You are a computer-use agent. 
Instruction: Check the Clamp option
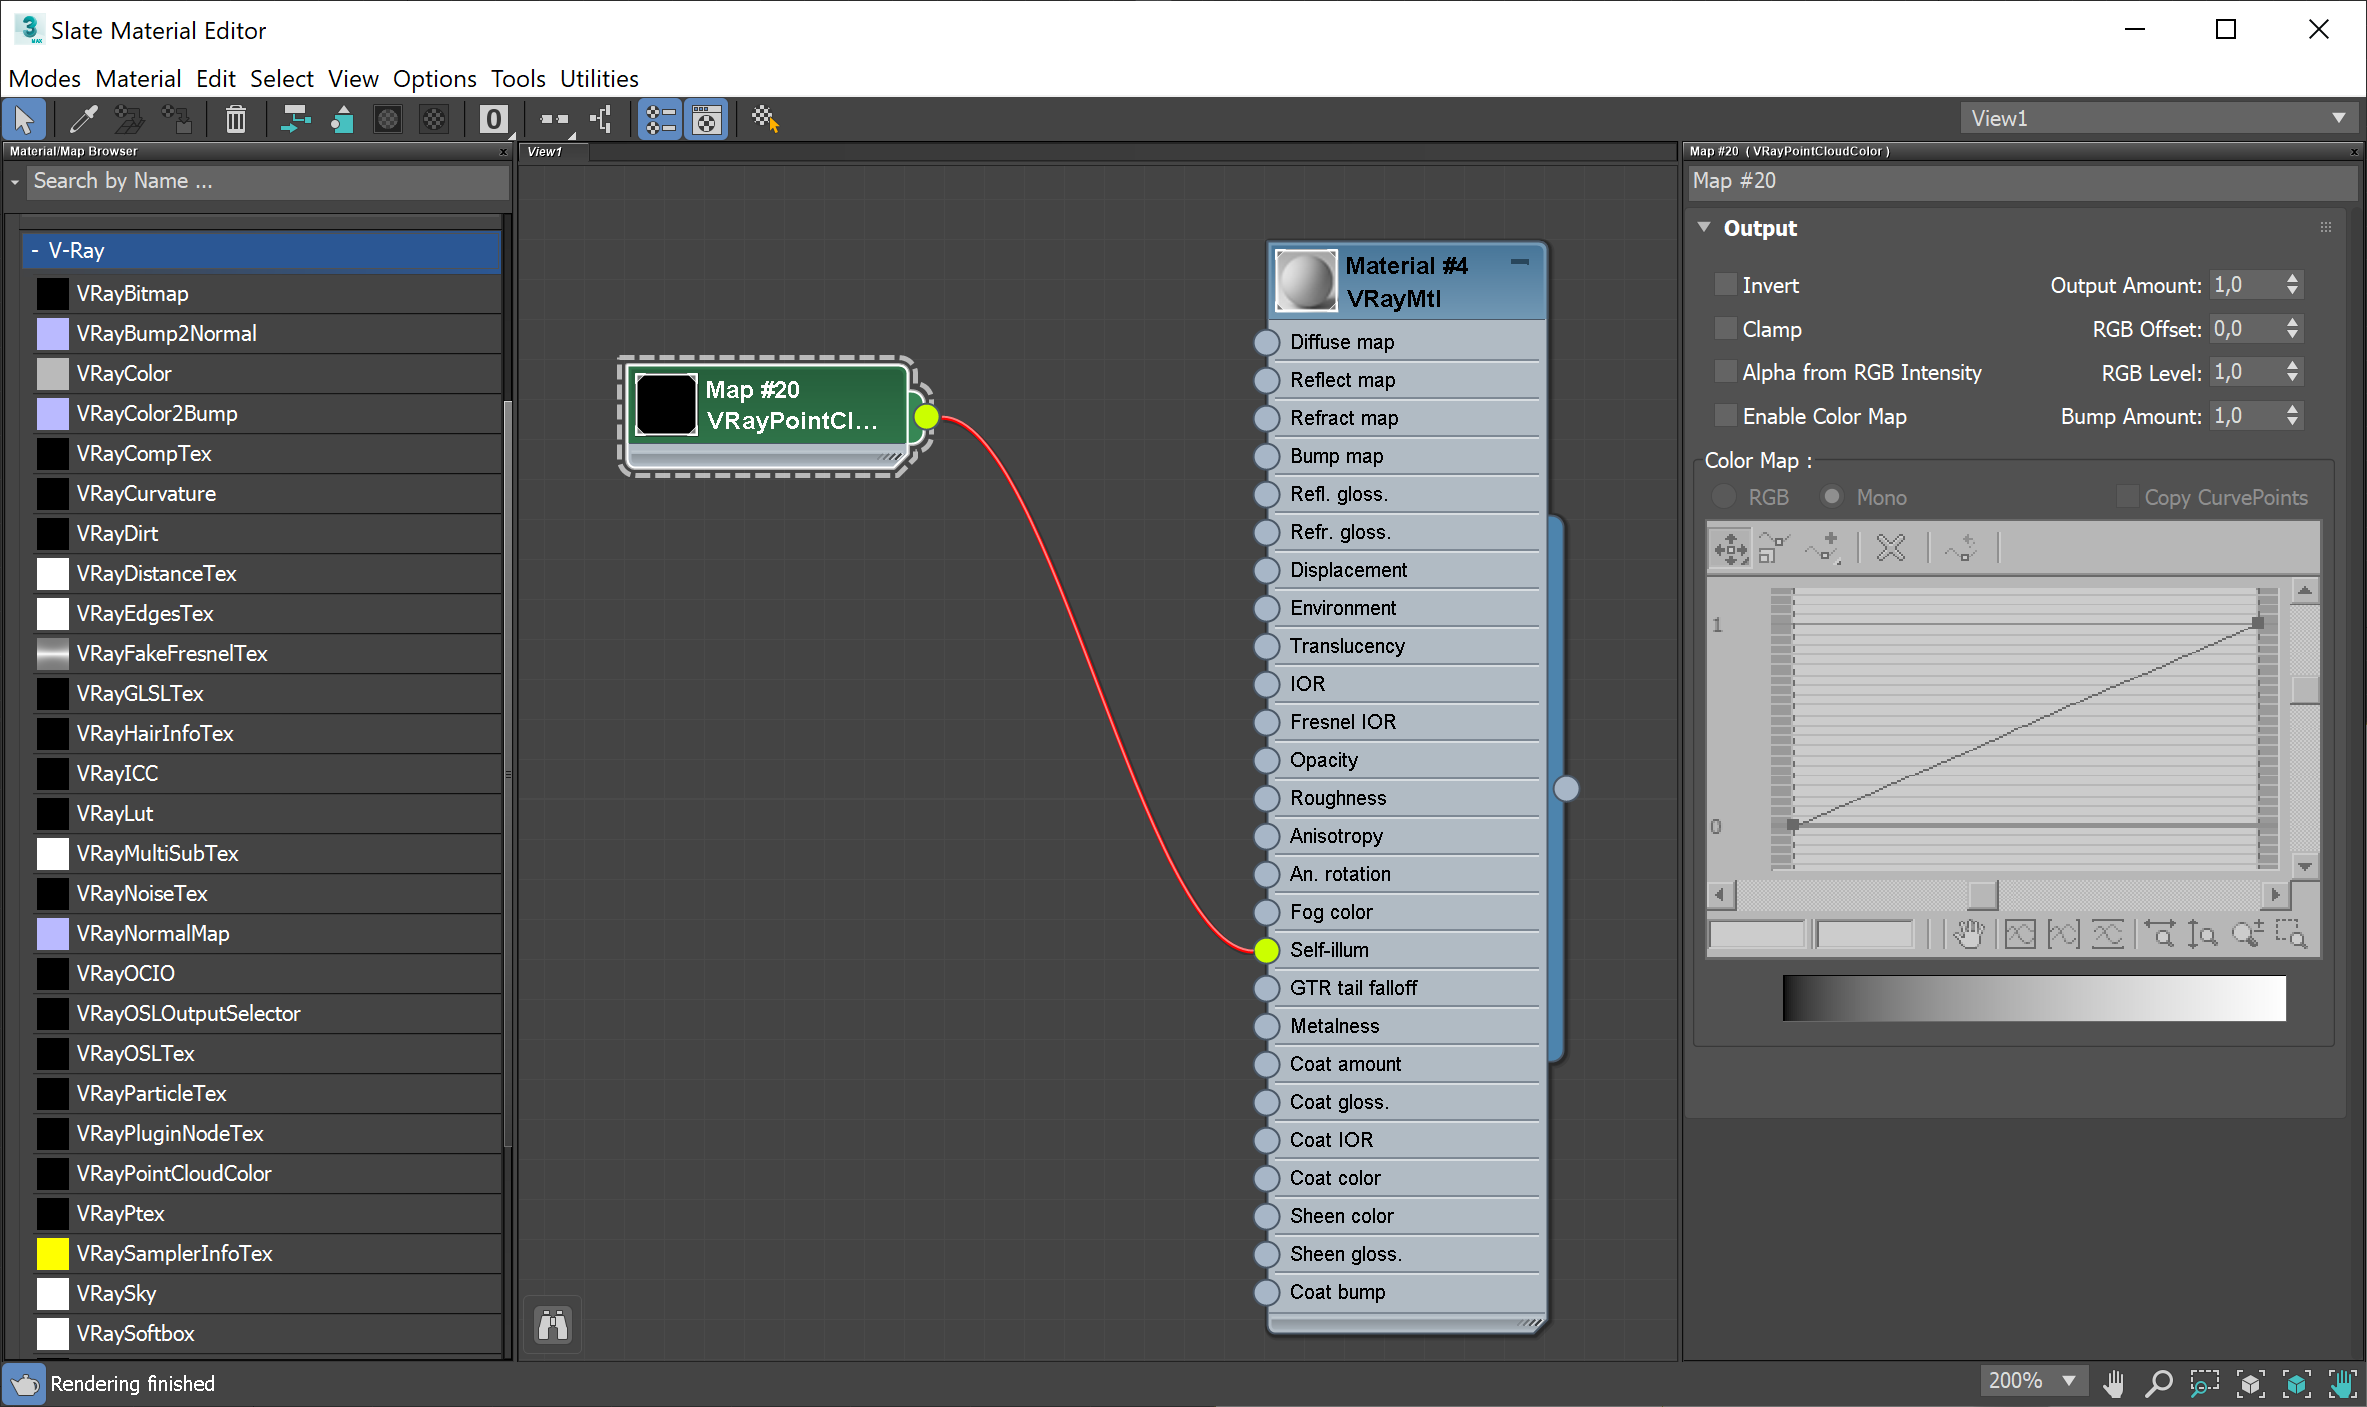(x=1725, y=328)
